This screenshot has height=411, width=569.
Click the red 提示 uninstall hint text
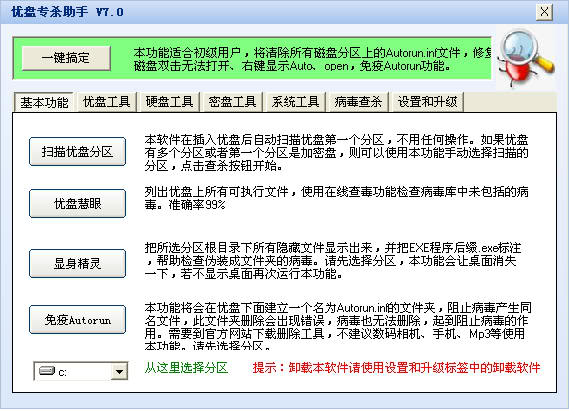click(396, 368)
